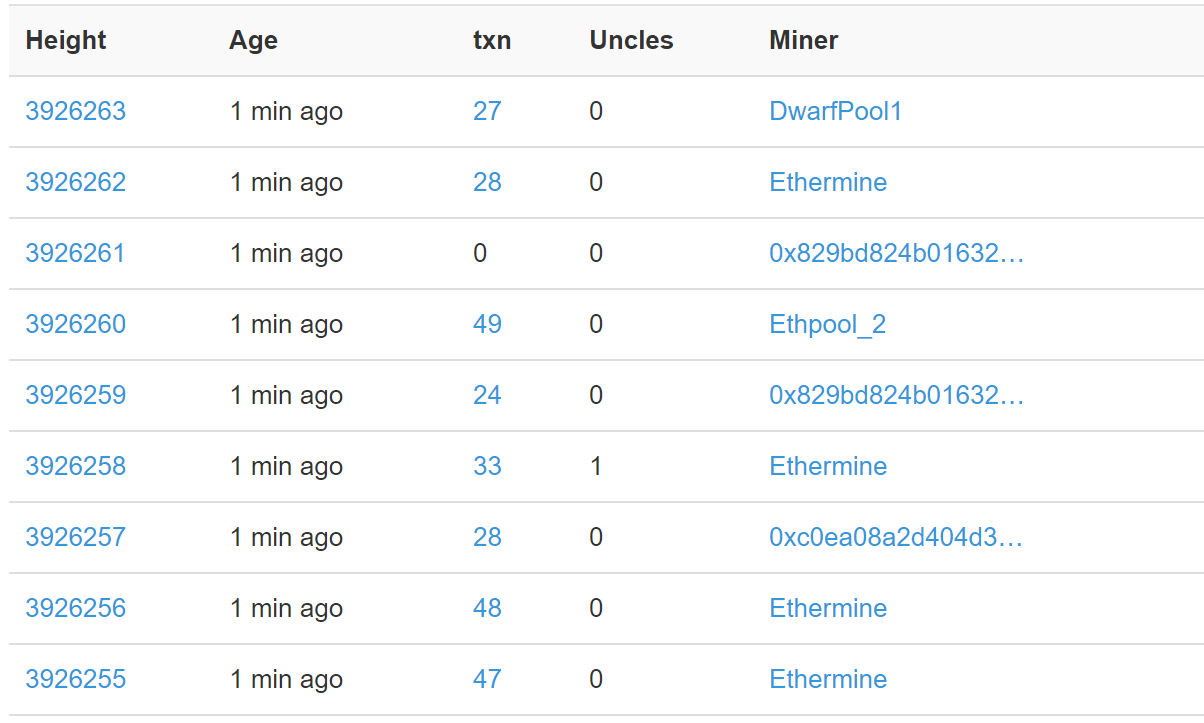Screen dimensions: 1204x723
Task: Open block height 3926260
Action: [76, 324]
